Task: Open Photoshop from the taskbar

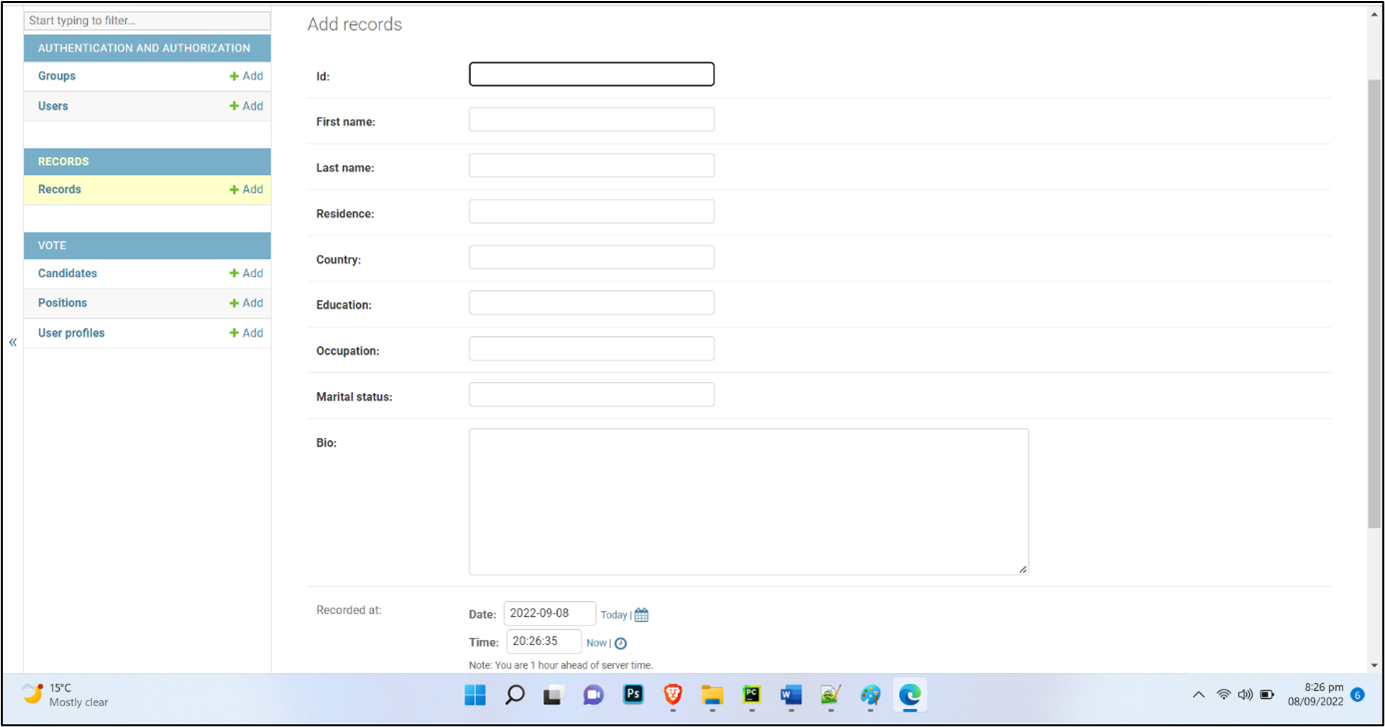Action: (633, 695)
